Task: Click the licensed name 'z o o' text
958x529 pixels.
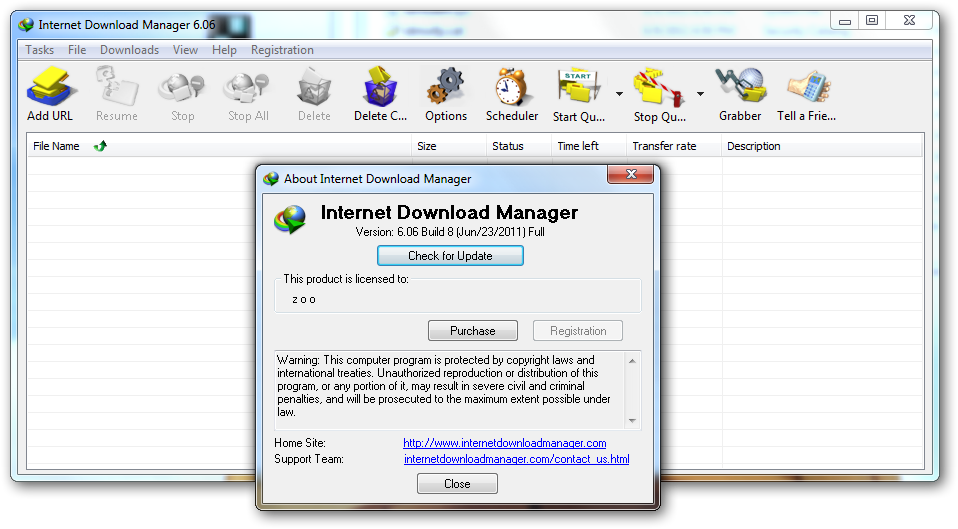Action: [304, 299]
